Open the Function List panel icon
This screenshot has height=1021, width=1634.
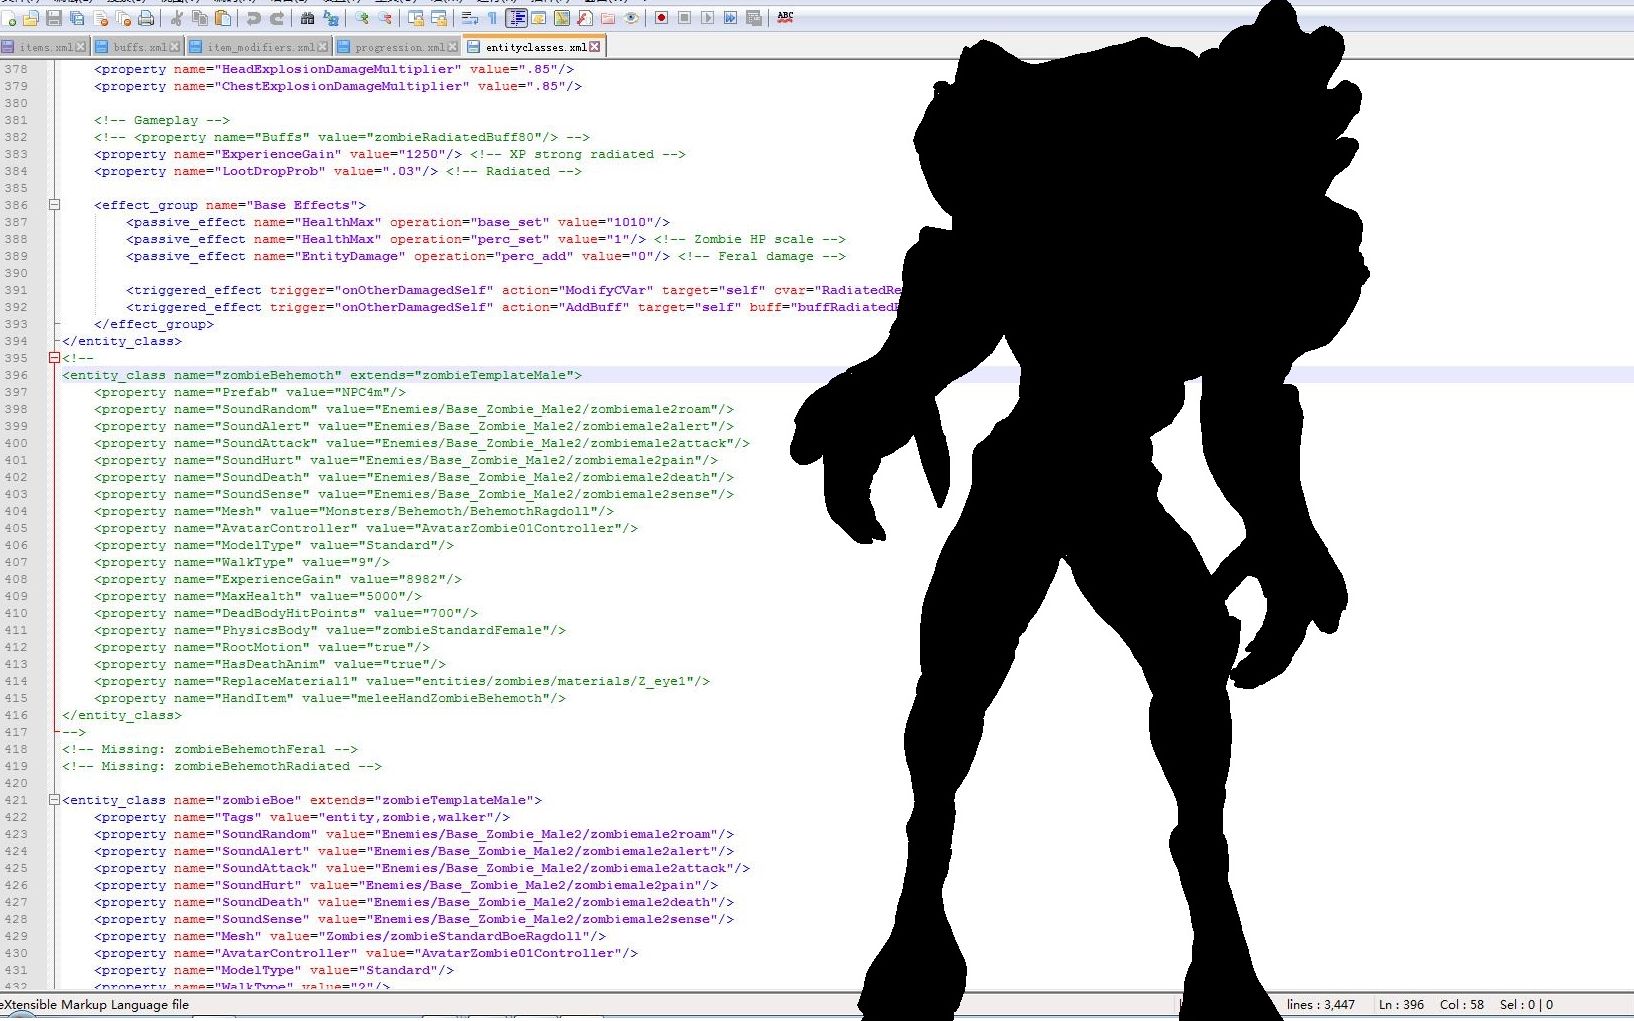tap(584, 18)
